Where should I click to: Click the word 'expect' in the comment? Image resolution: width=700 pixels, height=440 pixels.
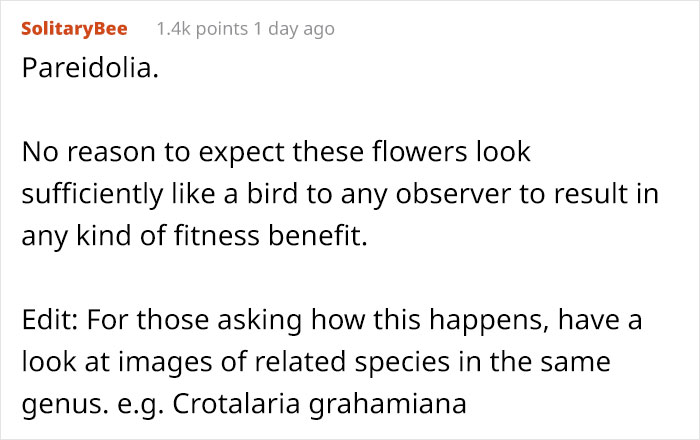[242, 153]
